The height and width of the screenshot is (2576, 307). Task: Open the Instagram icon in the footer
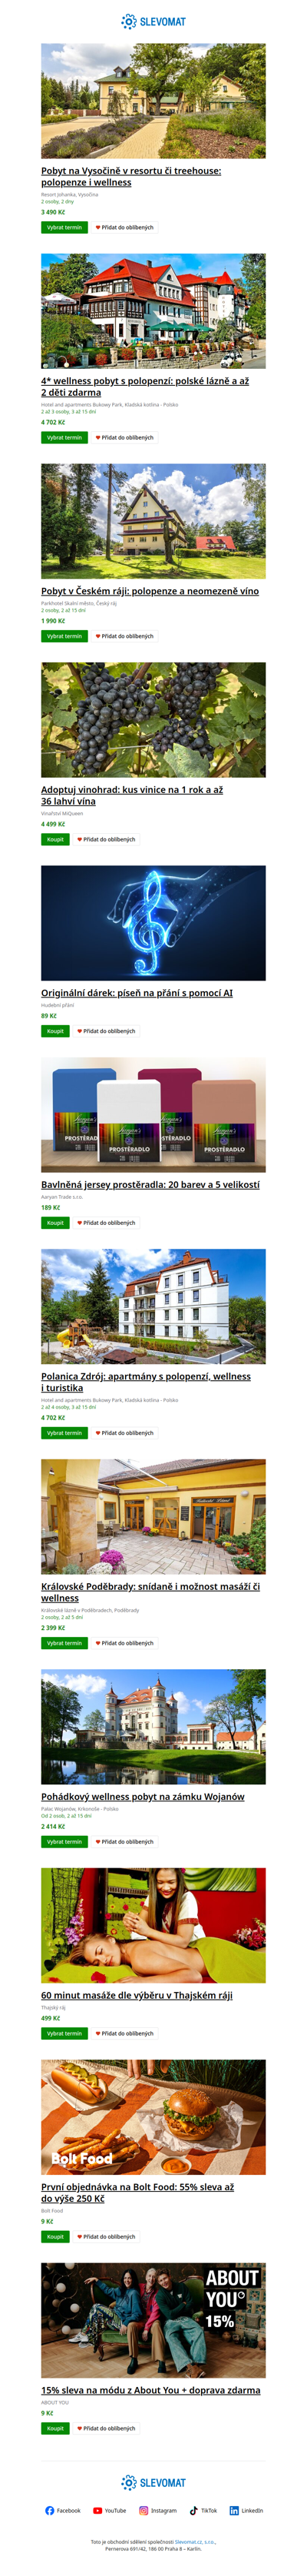pos(144,2510)
